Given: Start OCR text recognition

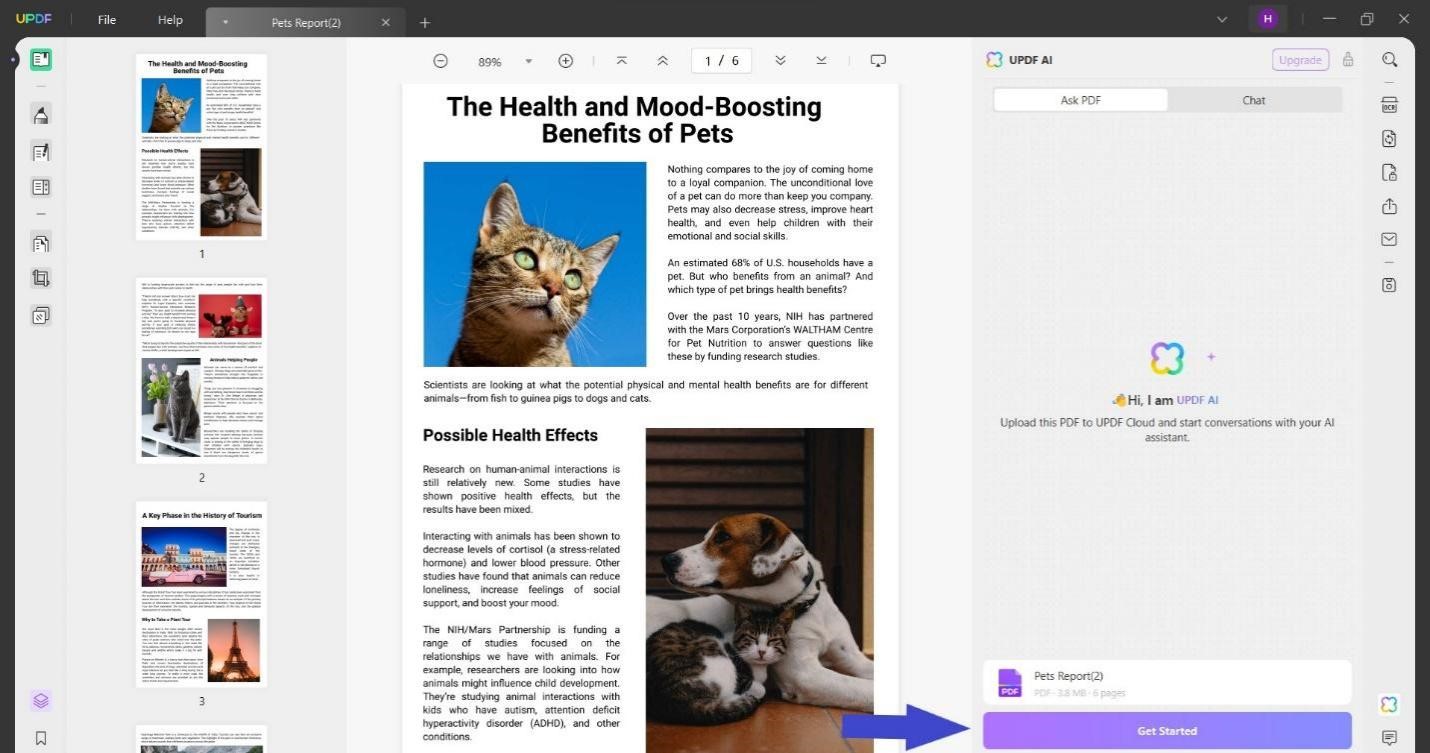Looking at the screenshot, I should pos(1390,104).
